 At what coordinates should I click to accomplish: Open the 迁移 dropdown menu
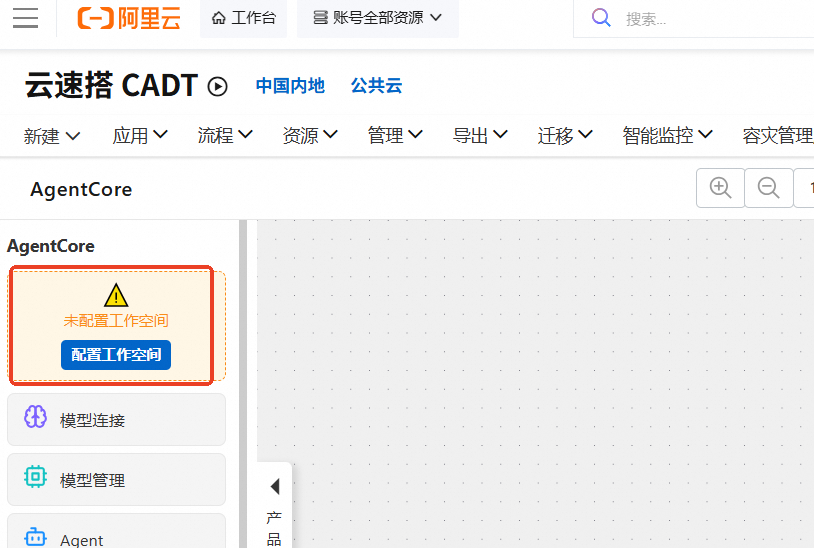(565, 136)
